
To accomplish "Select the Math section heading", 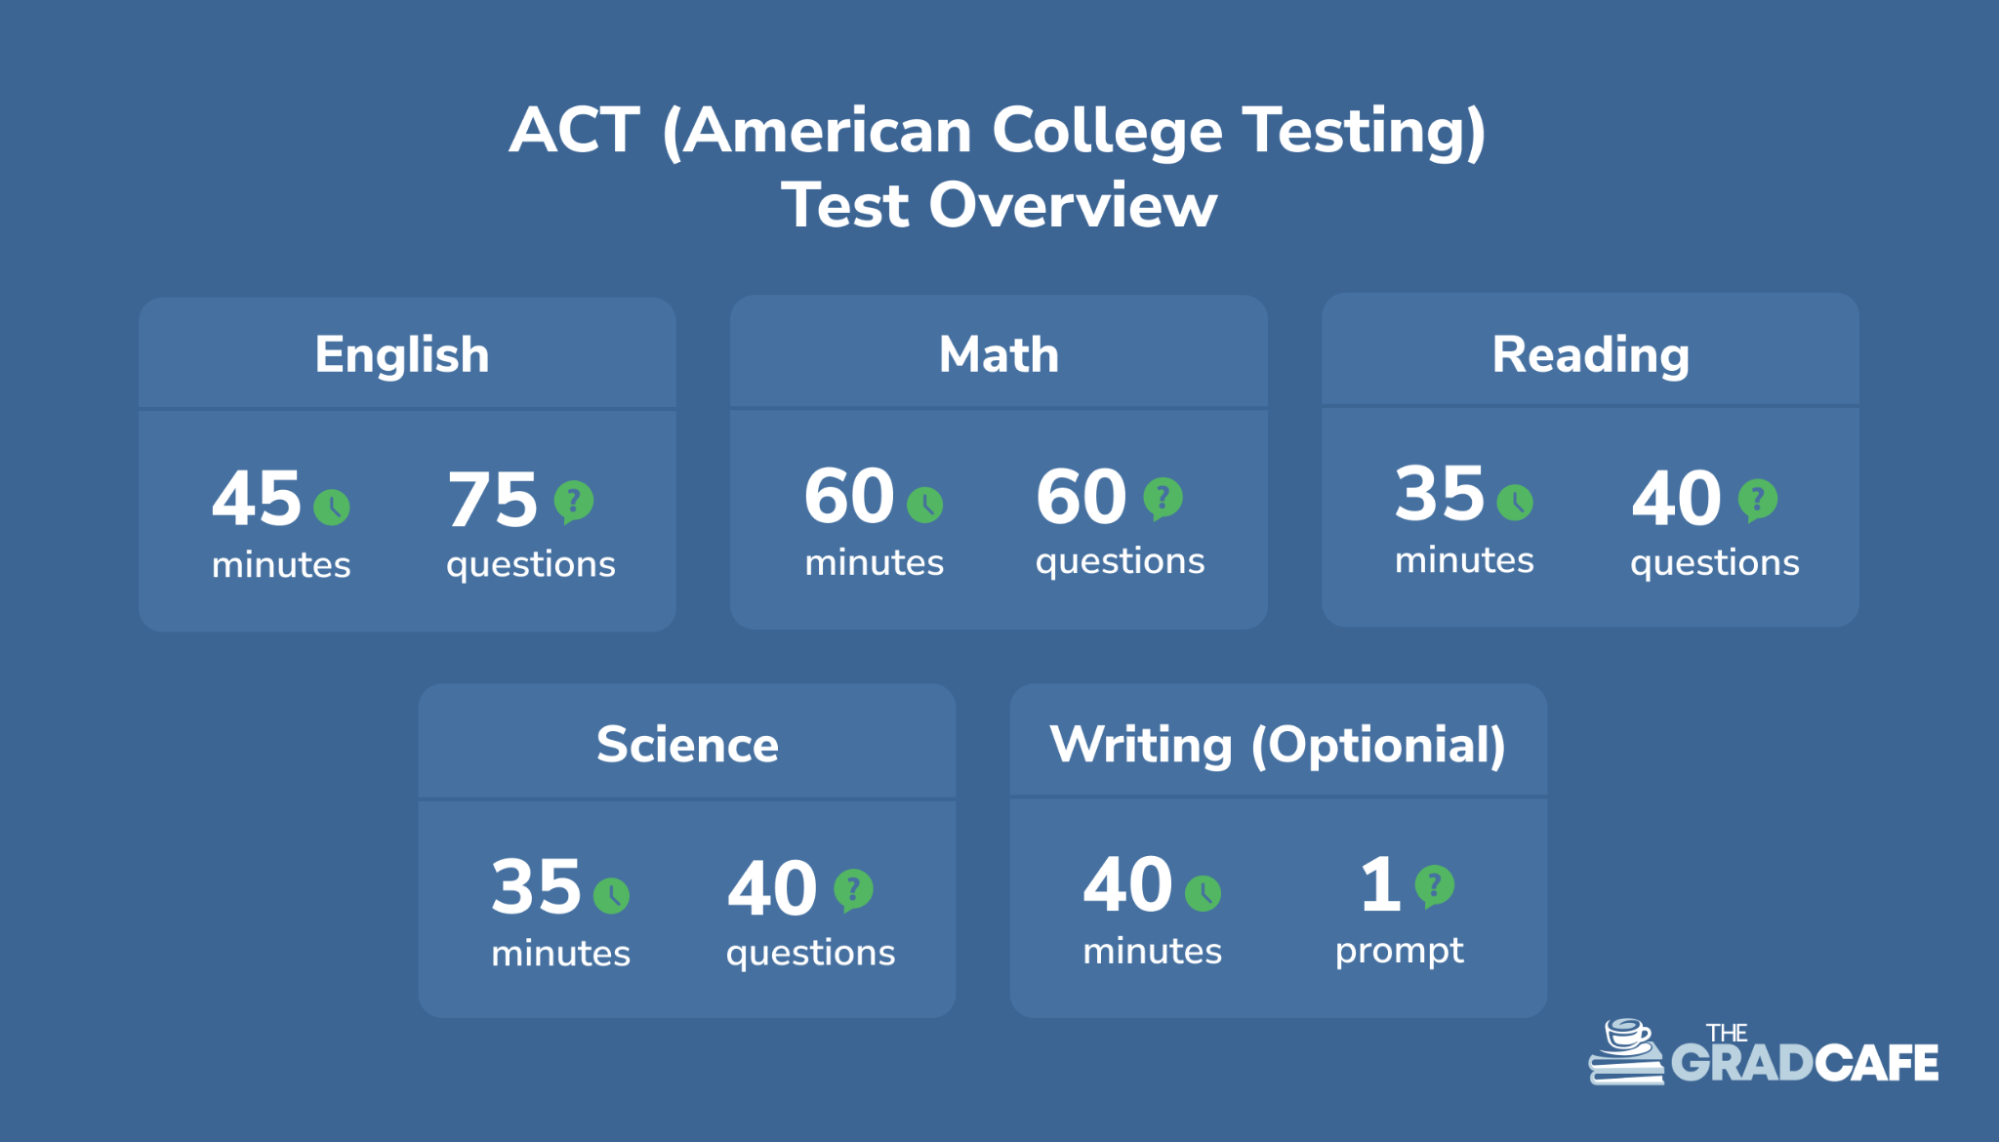I will [x=998, y=355].
